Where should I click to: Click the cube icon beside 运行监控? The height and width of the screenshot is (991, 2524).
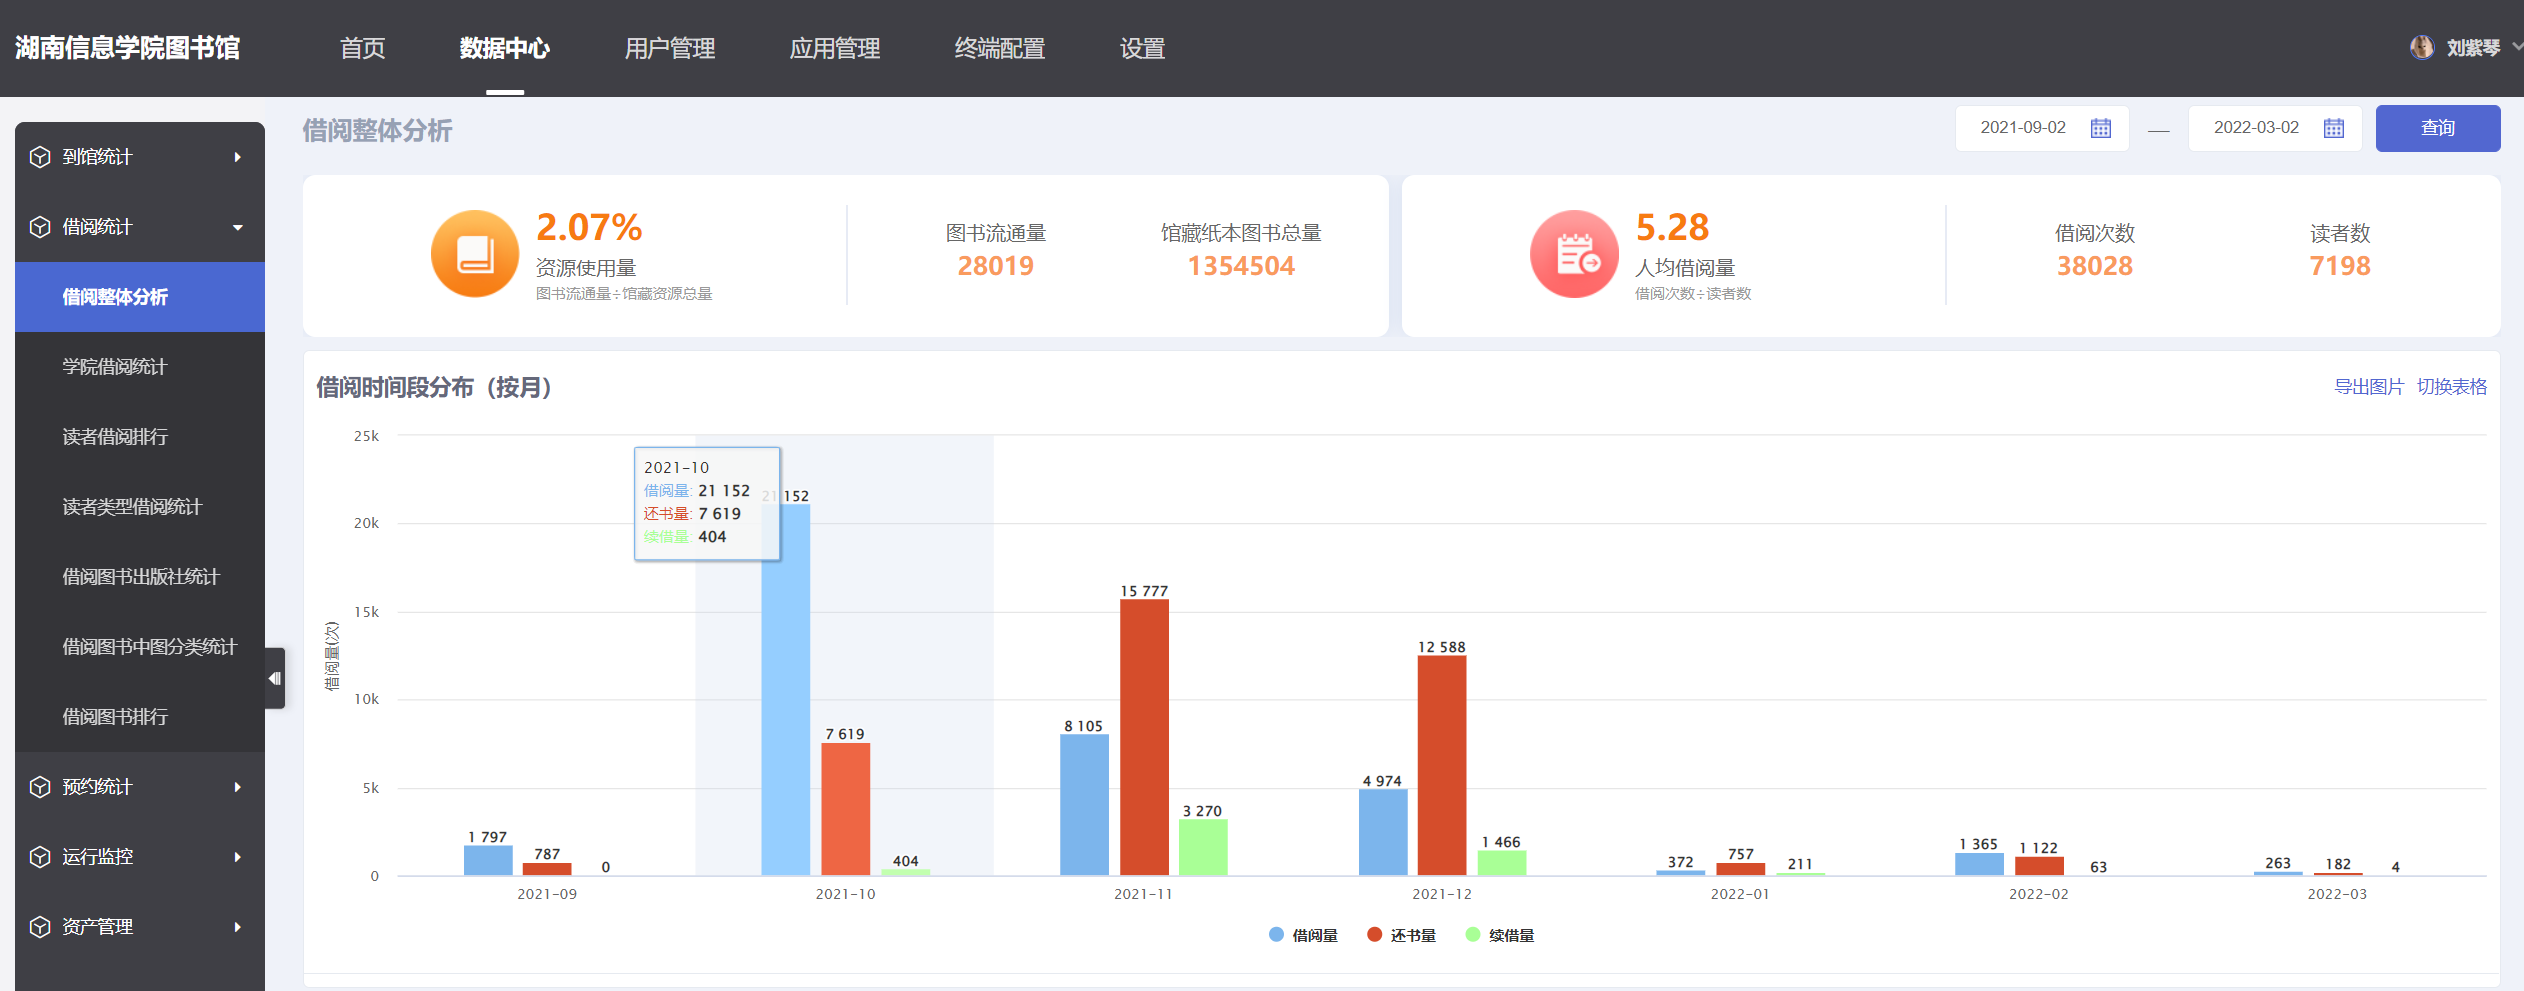(x=40, y=857)
